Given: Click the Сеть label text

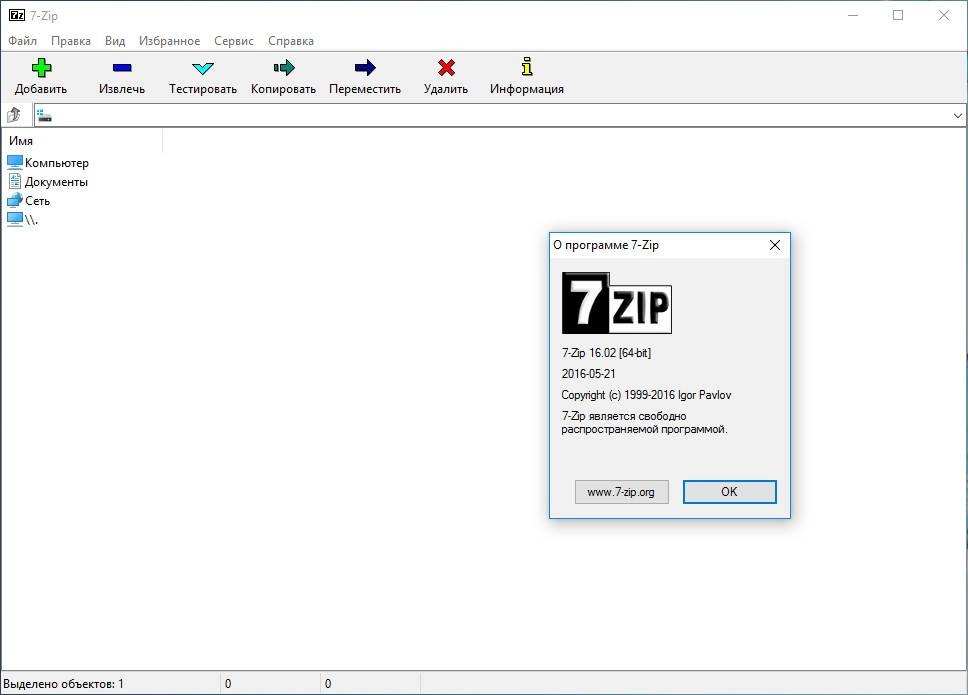Looking at the screenshot, I should click(x=38, y=201).
